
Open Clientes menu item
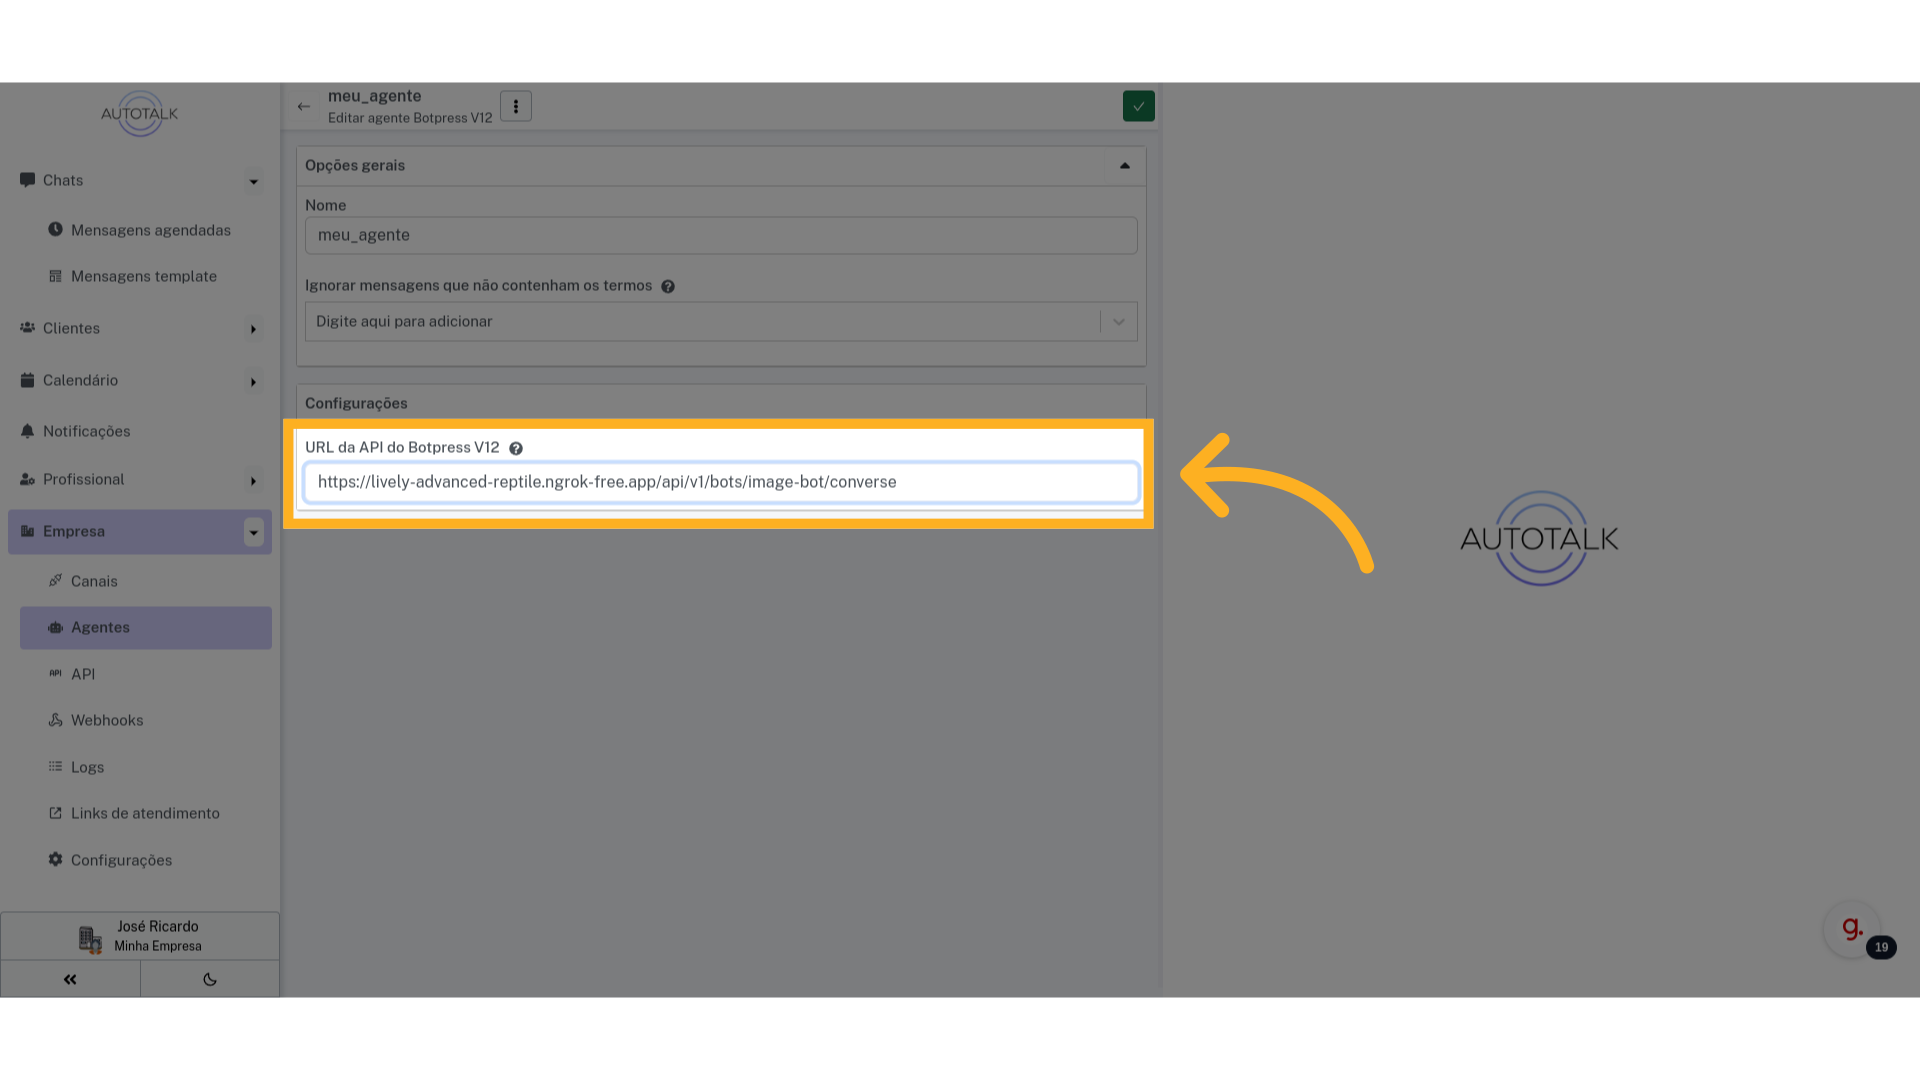tap(71, 328)
